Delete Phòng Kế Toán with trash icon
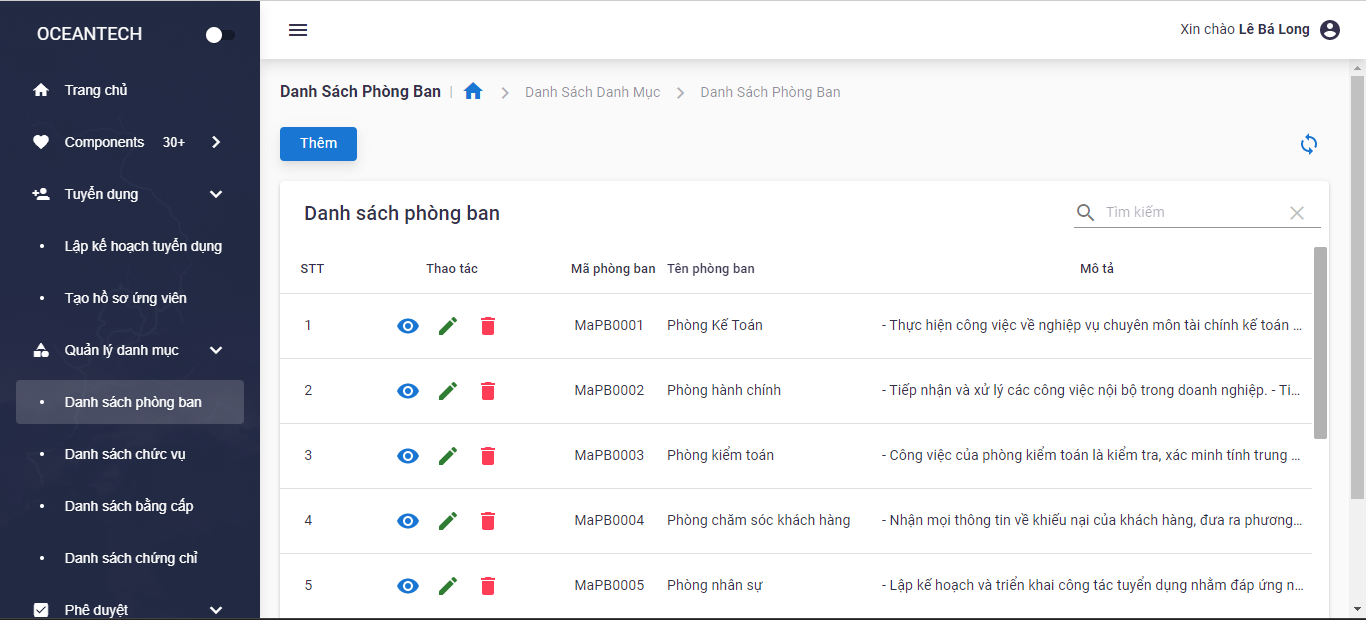1366x620 pixels. [x=488, y=326]
